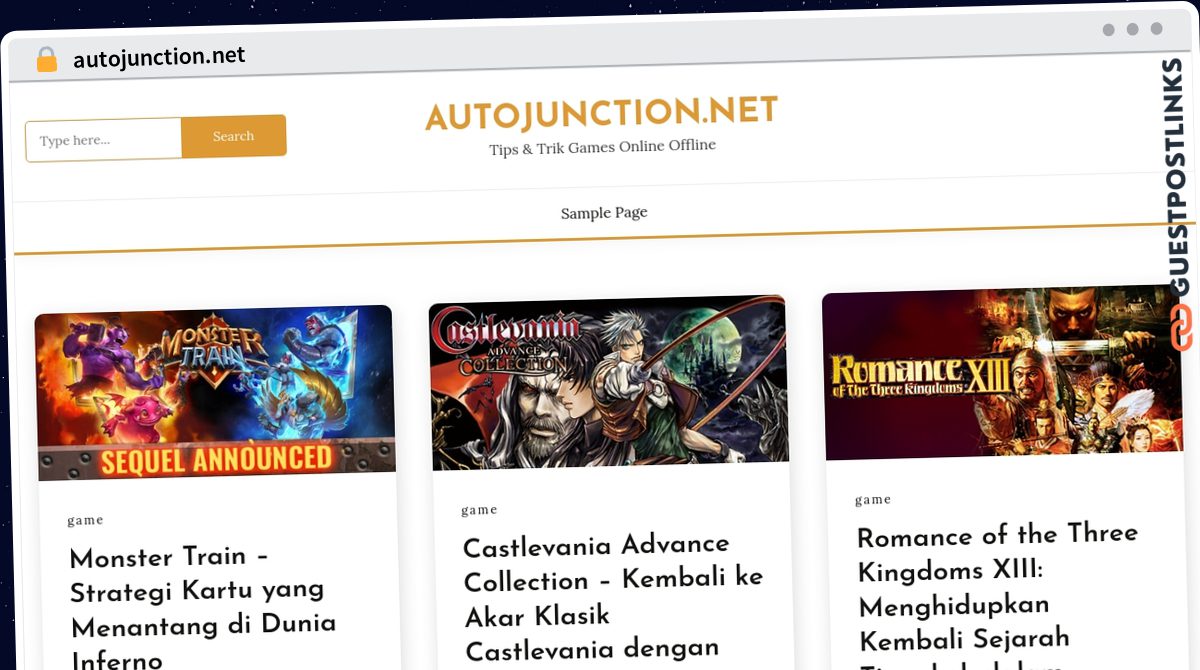Open the Romance of the Three Kingdoms title

(x=998, y=590)
